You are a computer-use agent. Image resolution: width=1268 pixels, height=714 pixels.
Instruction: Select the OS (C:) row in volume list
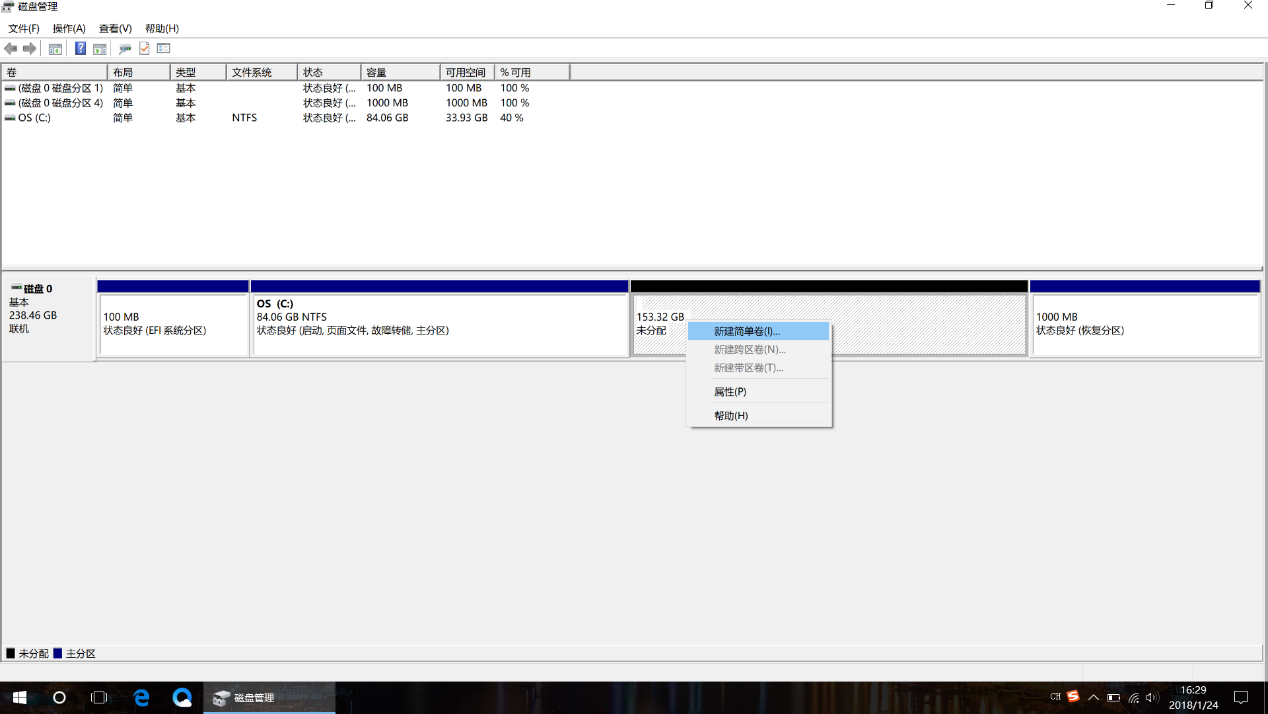pyautogui.click(x=34, y=118)
